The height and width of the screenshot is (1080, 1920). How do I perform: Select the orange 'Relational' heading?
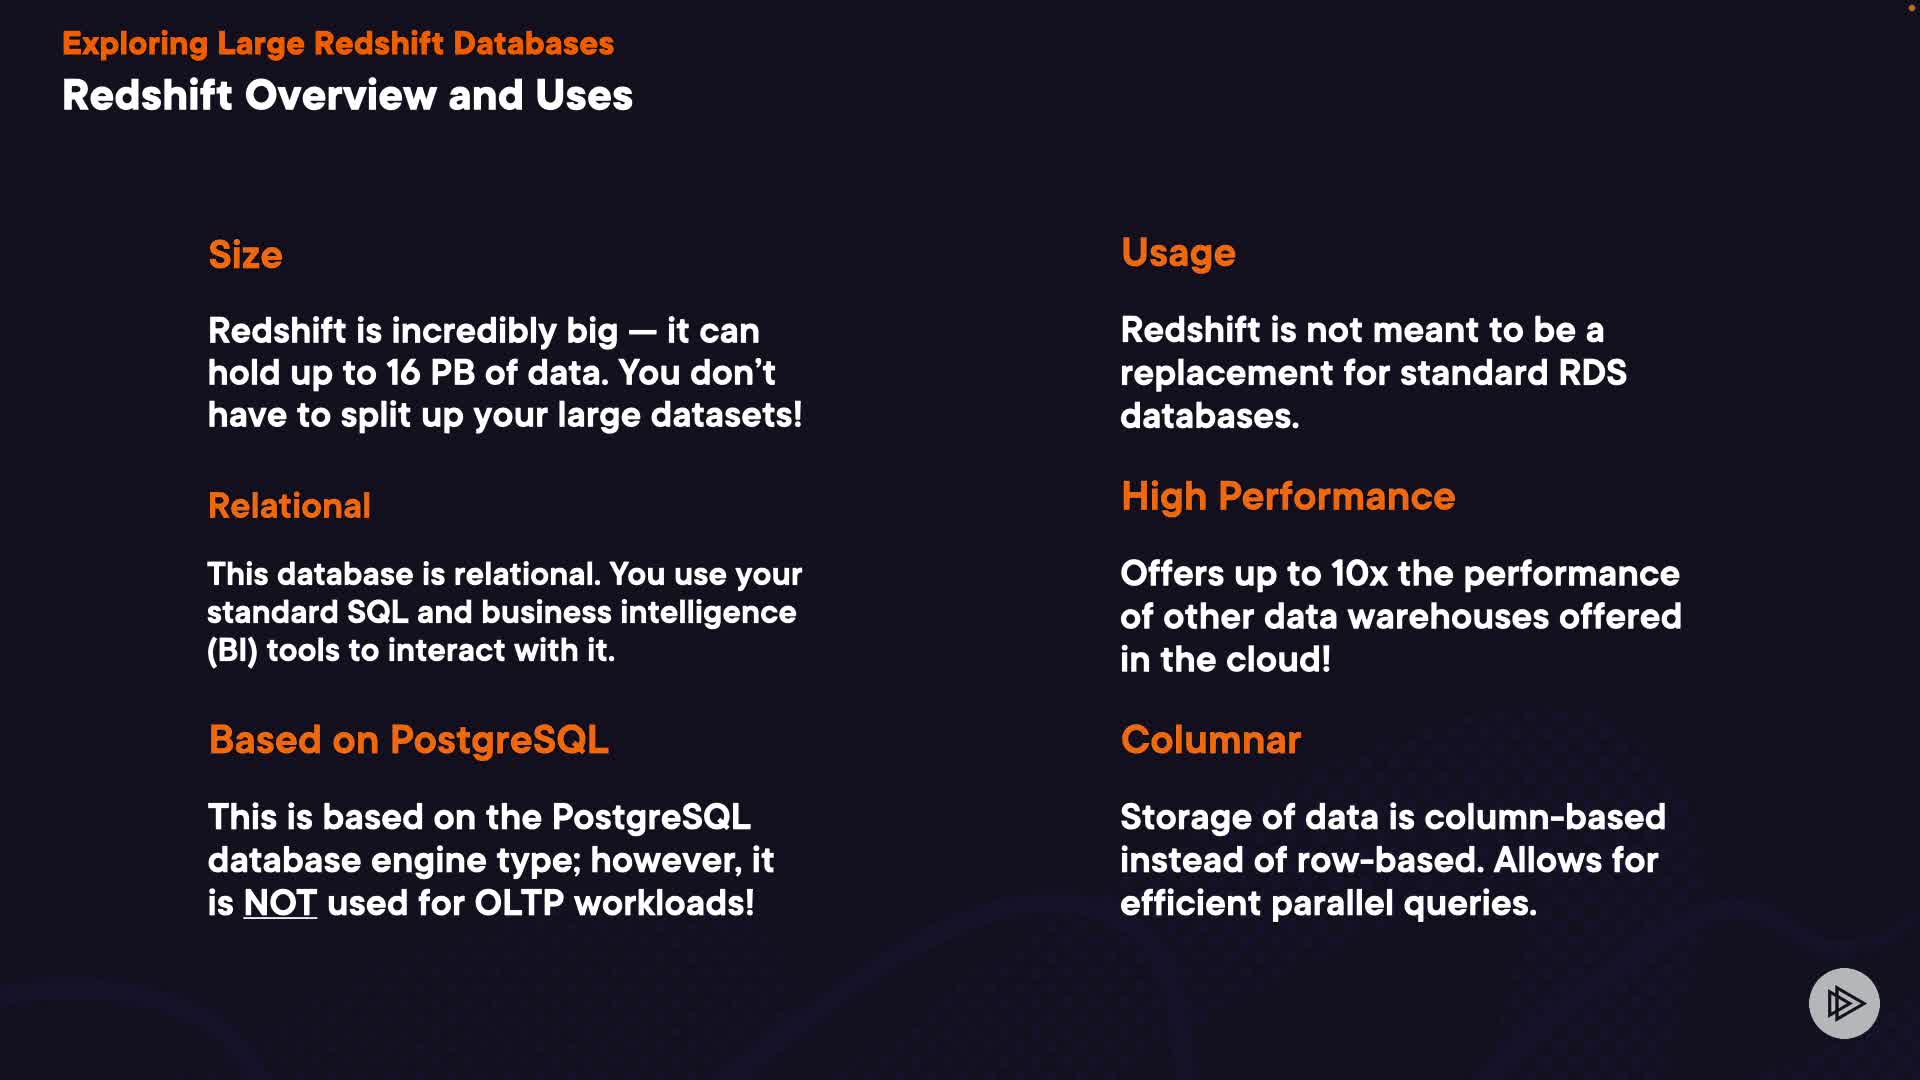tap(289, 506)
